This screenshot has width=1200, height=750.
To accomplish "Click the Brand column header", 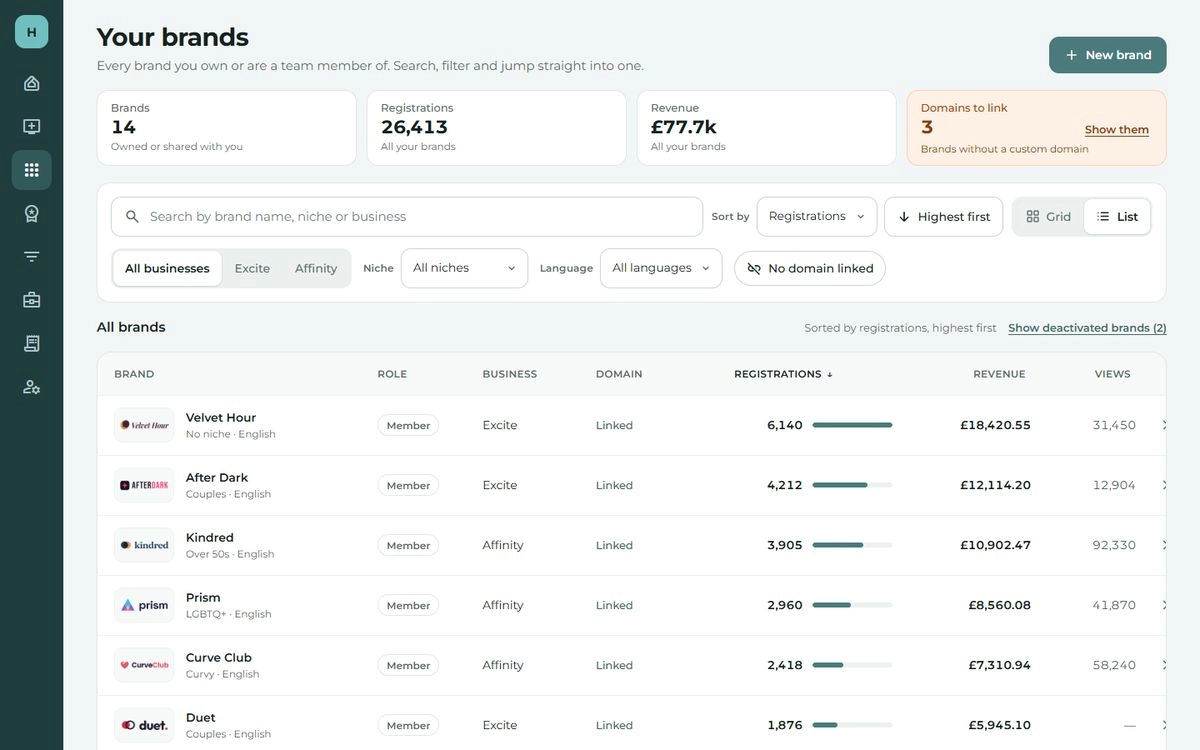I will [134, 374].
